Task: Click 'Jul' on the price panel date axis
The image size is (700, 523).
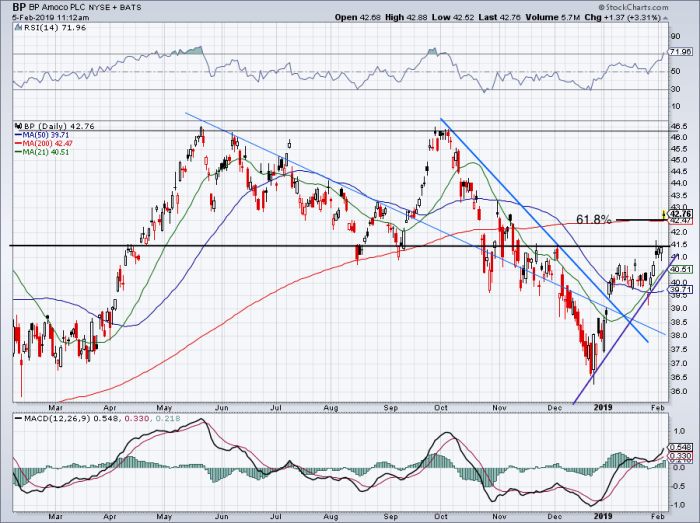Action: [276, 407]
